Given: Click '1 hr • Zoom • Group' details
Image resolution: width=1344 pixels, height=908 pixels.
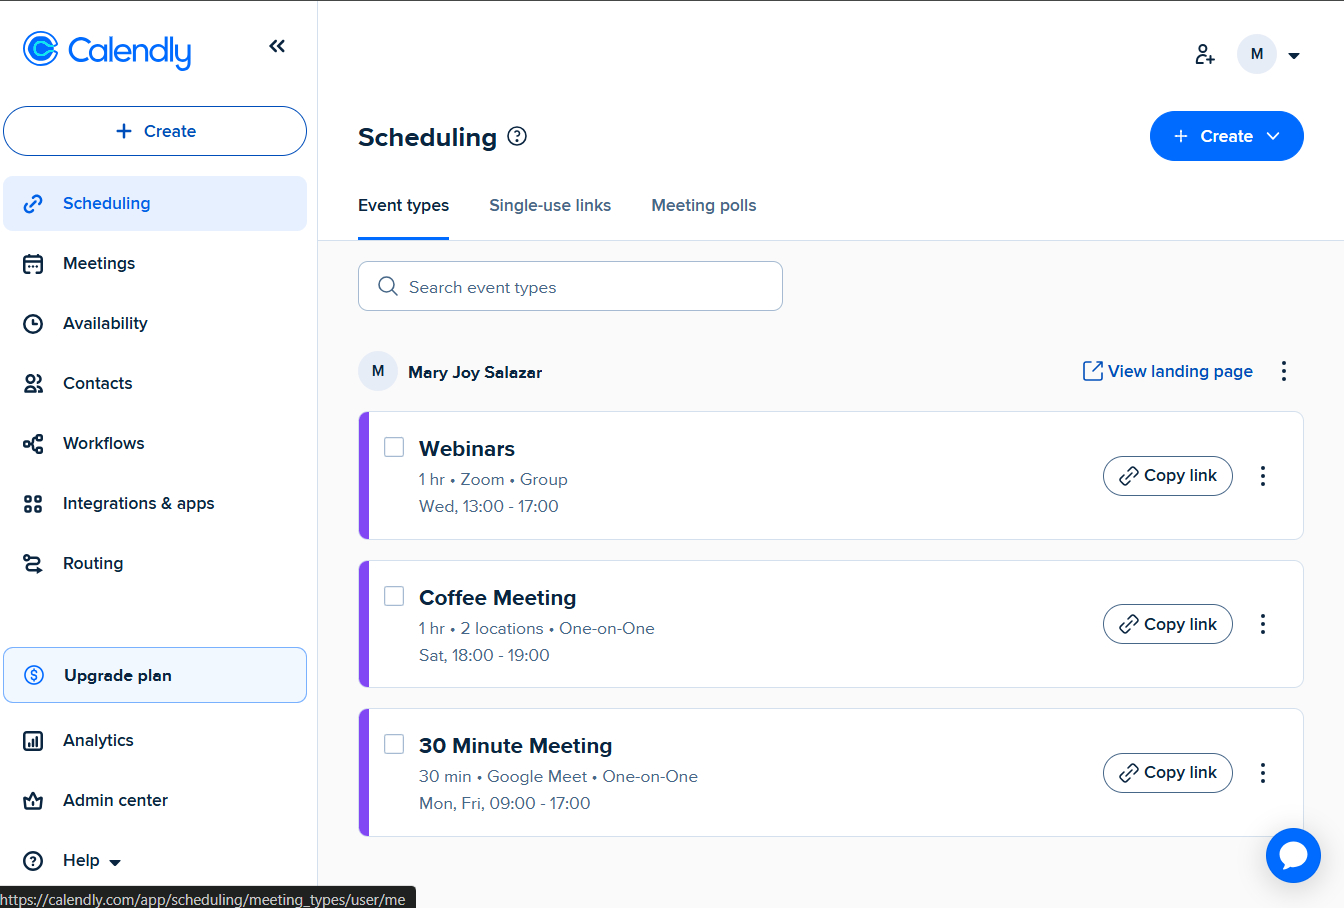Looking at the screenshot, I should click(493, 480).
